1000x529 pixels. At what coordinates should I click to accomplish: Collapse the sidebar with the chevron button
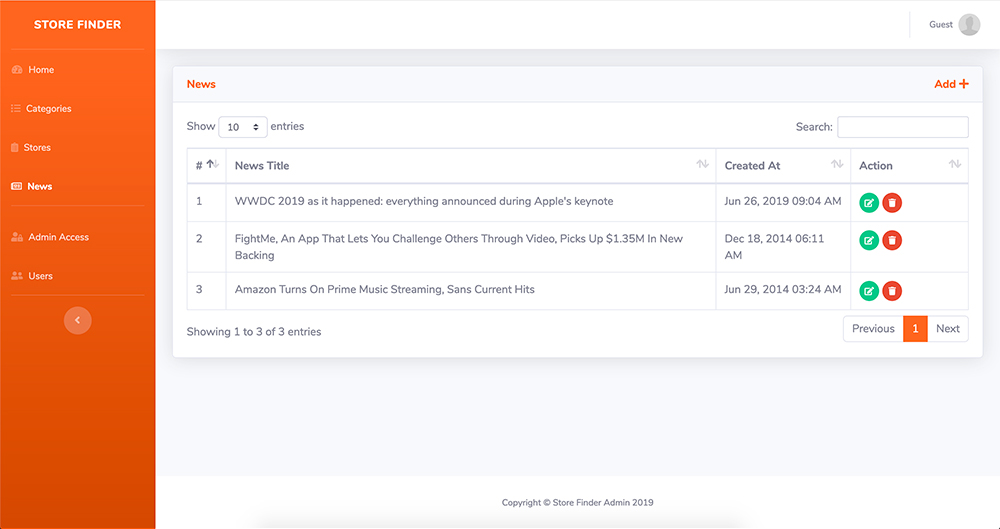[78, 320]
